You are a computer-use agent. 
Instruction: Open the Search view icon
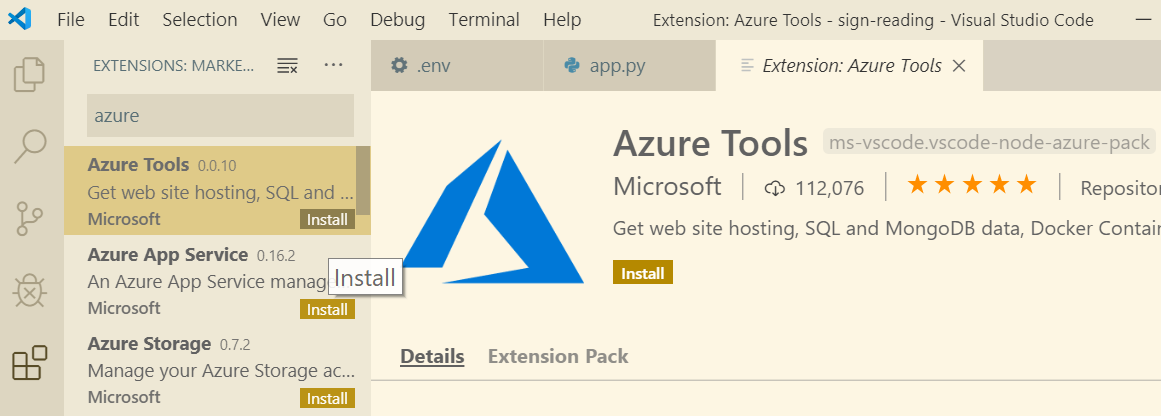pyautogui.click(x=30, y=146)
